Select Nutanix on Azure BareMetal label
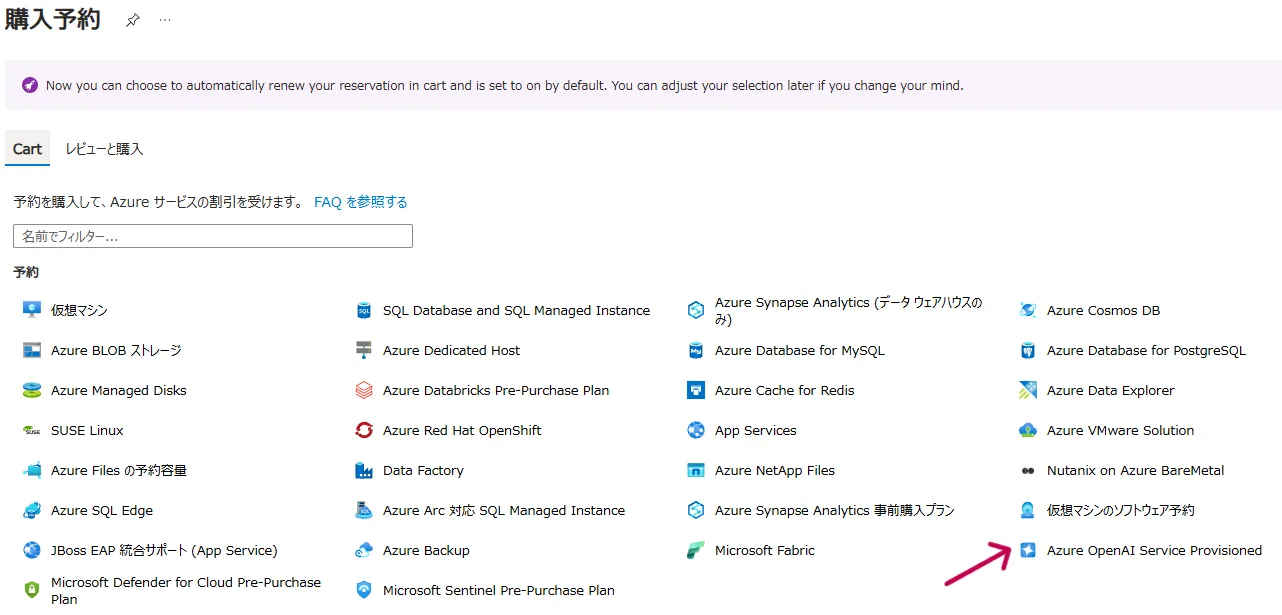Image resolution: width=1282 pixels, height=615 pixels. 1135,470
